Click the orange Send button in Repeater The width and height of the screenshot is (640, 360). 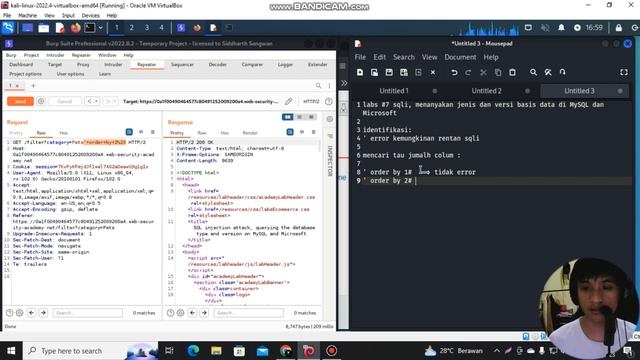pos(20,101)
